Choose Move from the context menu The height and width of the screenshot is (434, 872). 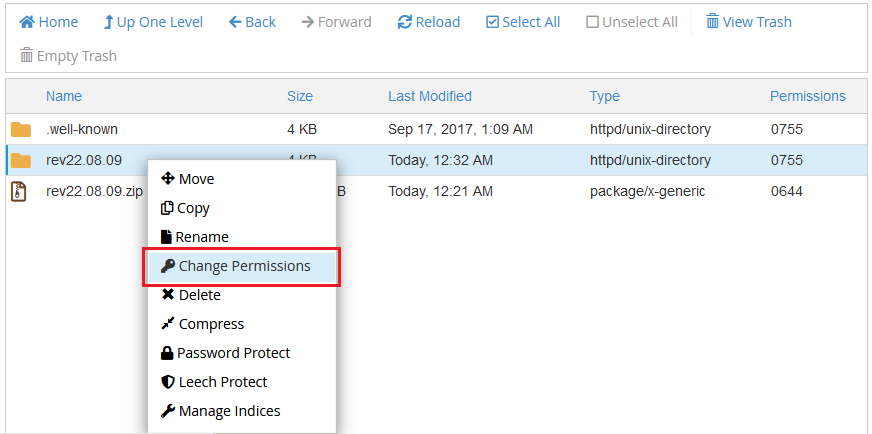pyautogui.click(x=187, y=179)
